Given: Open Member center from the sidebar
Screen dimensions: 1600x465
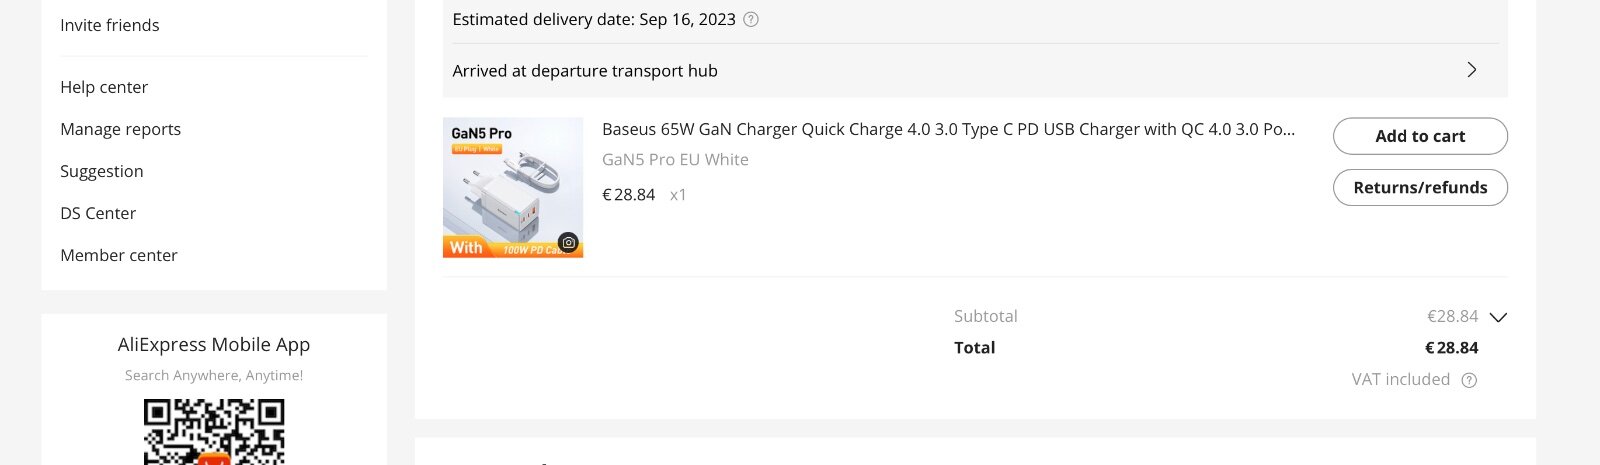Looking at the screenshot, I should [x=119, y=255].
